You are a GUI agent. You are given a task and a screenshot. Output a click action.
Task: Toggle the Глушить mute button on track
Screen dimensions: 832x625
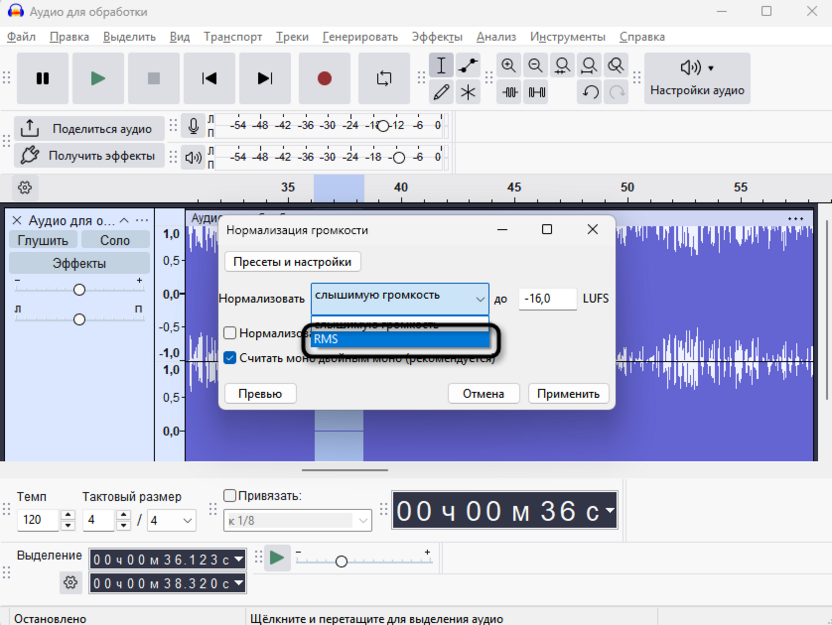pos(43,240)
